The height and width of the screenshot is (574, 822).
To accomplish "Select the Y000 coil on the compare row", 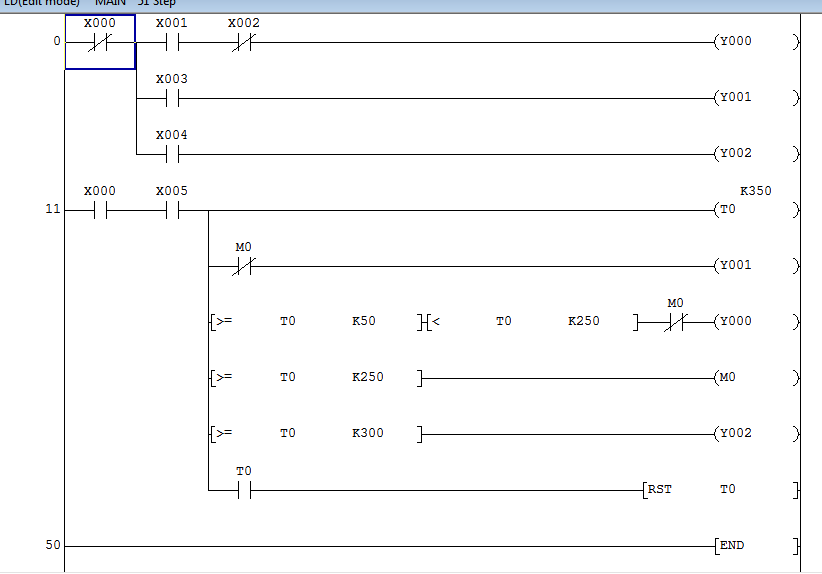I will tap(756, 322).
